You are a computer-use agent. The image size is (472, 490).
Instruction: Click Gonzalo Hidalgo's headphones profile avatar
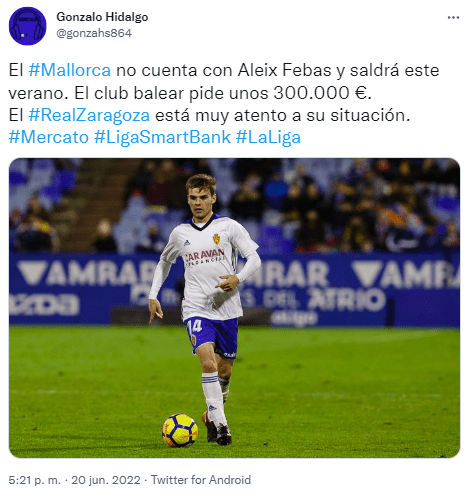(x=27, y=26)
